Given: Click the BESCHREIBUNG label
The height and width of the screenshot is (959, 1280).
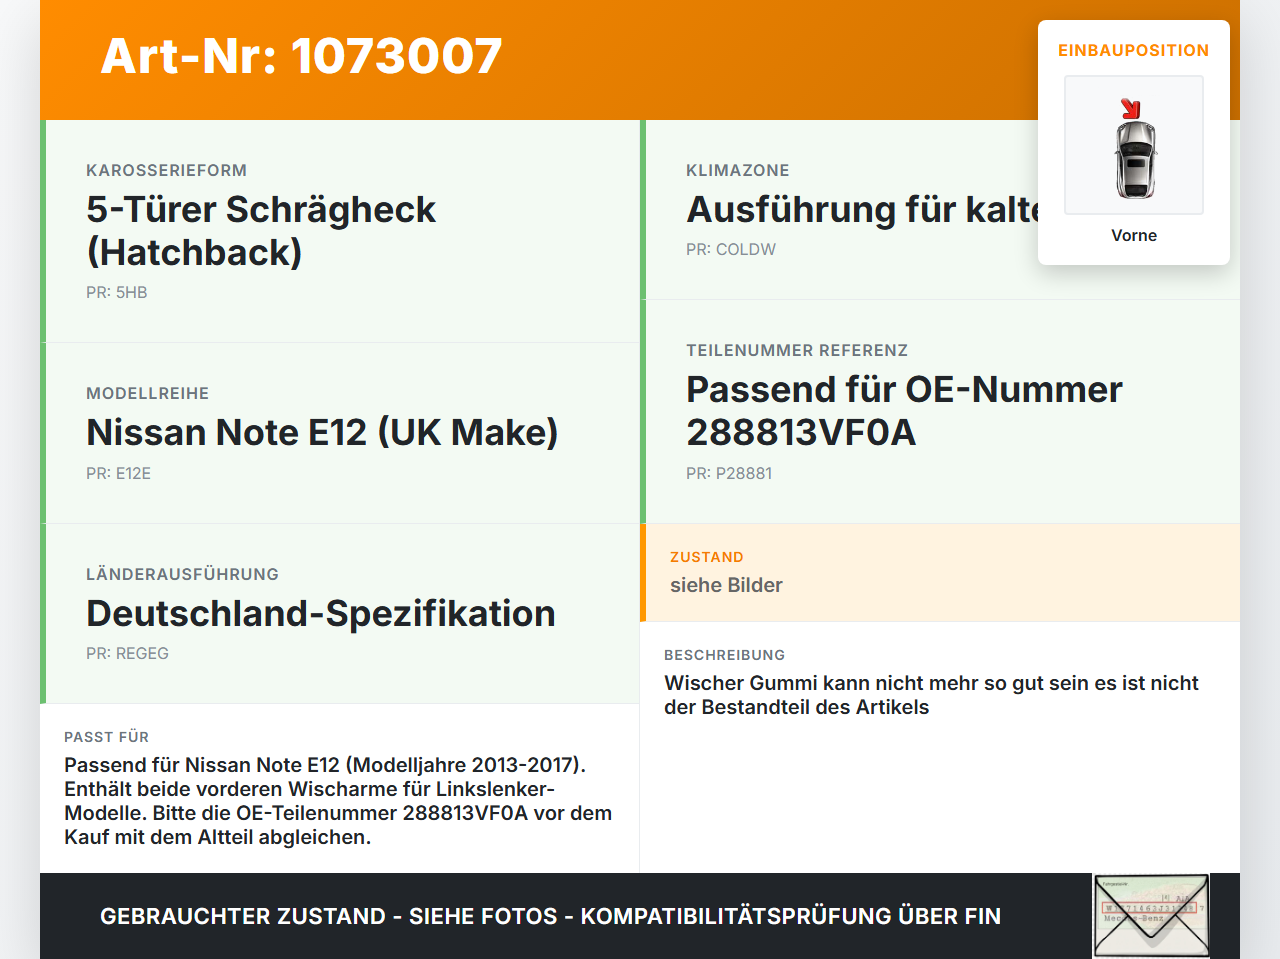Looking at the screenshot, I should click(x=725, y=655).
